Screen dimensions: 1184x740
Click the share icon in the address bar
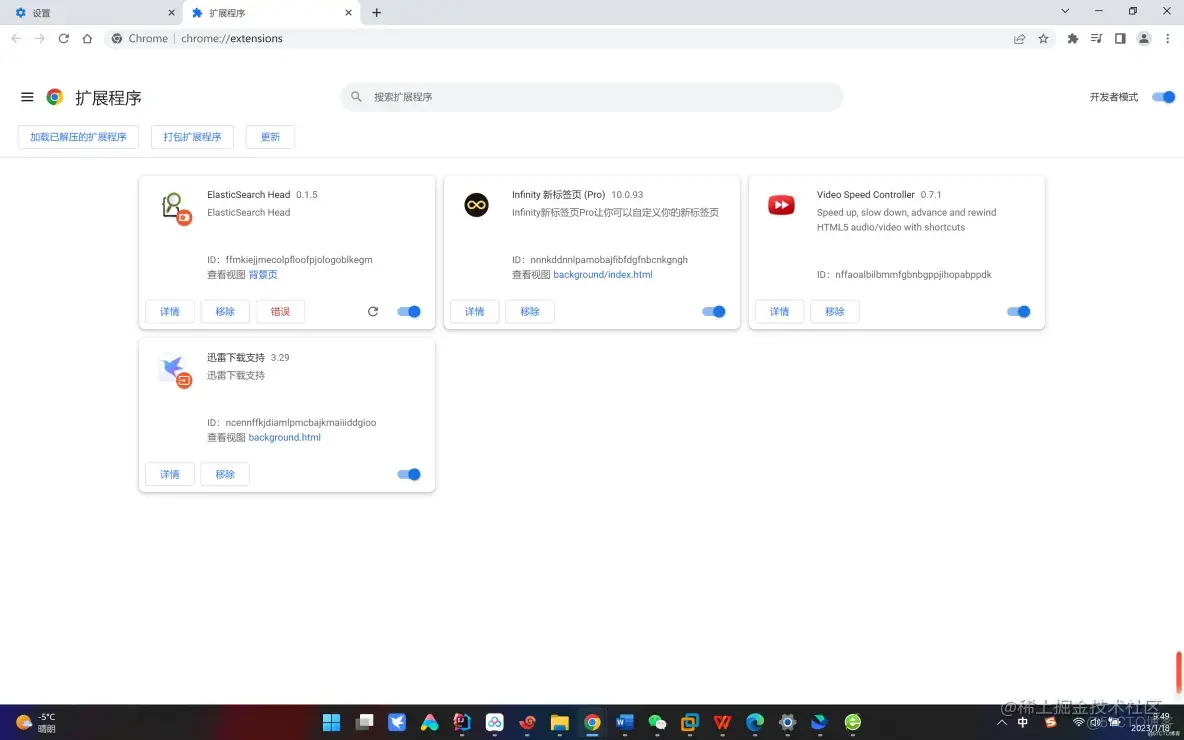(x=1019, y=38)
